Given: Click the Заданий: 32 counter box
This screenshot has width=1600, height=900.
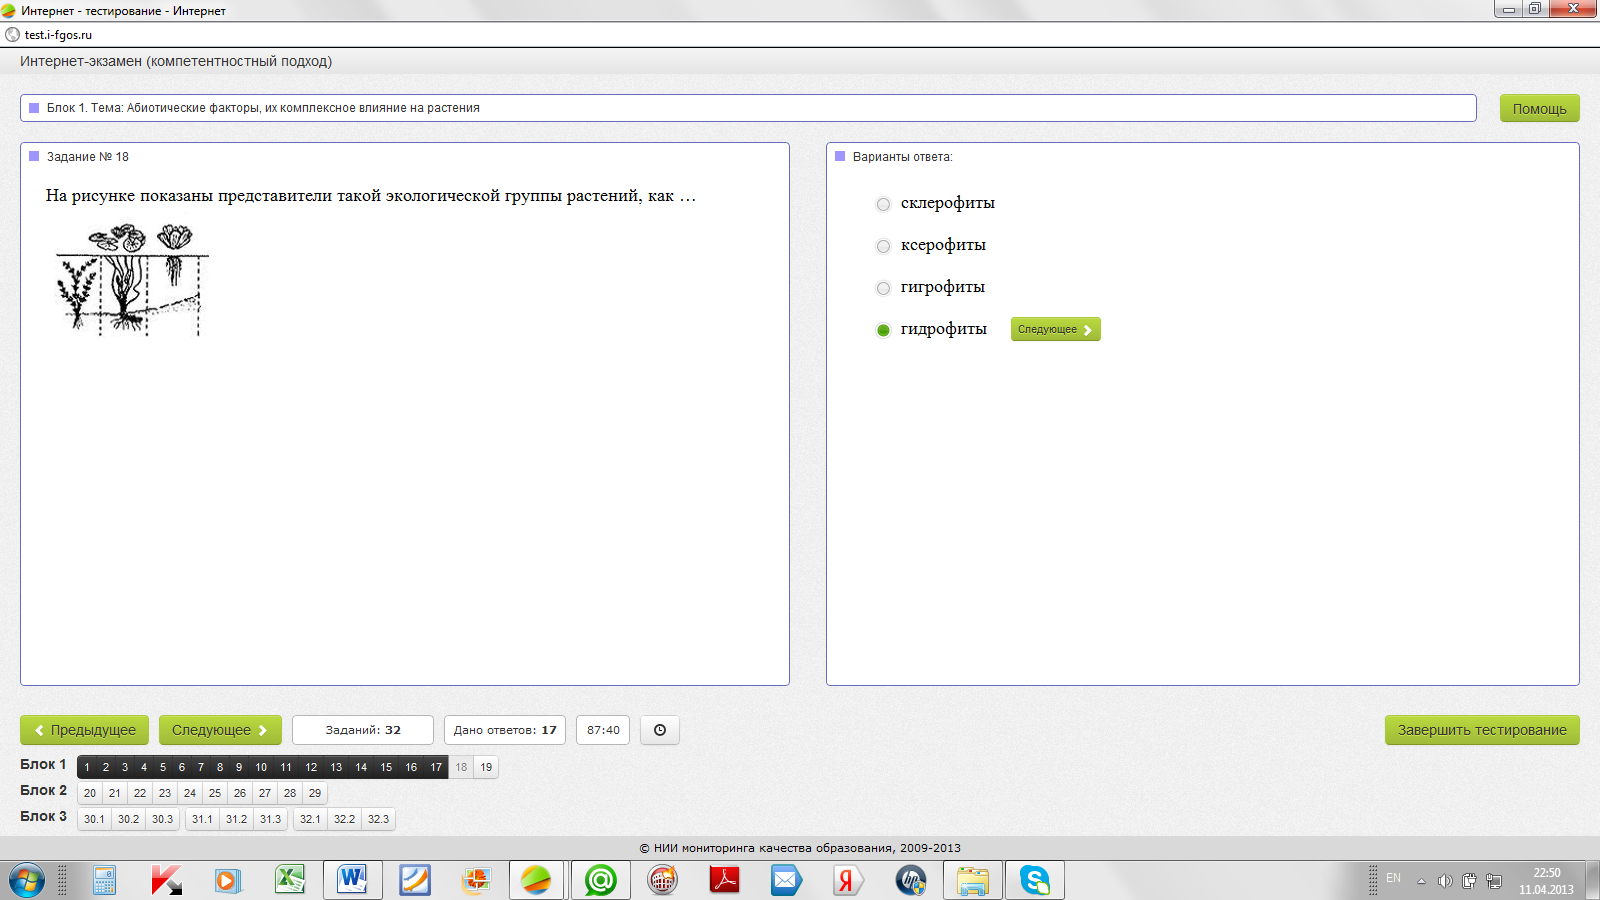Looking at the screenshot, I should [x=363, y=730].
